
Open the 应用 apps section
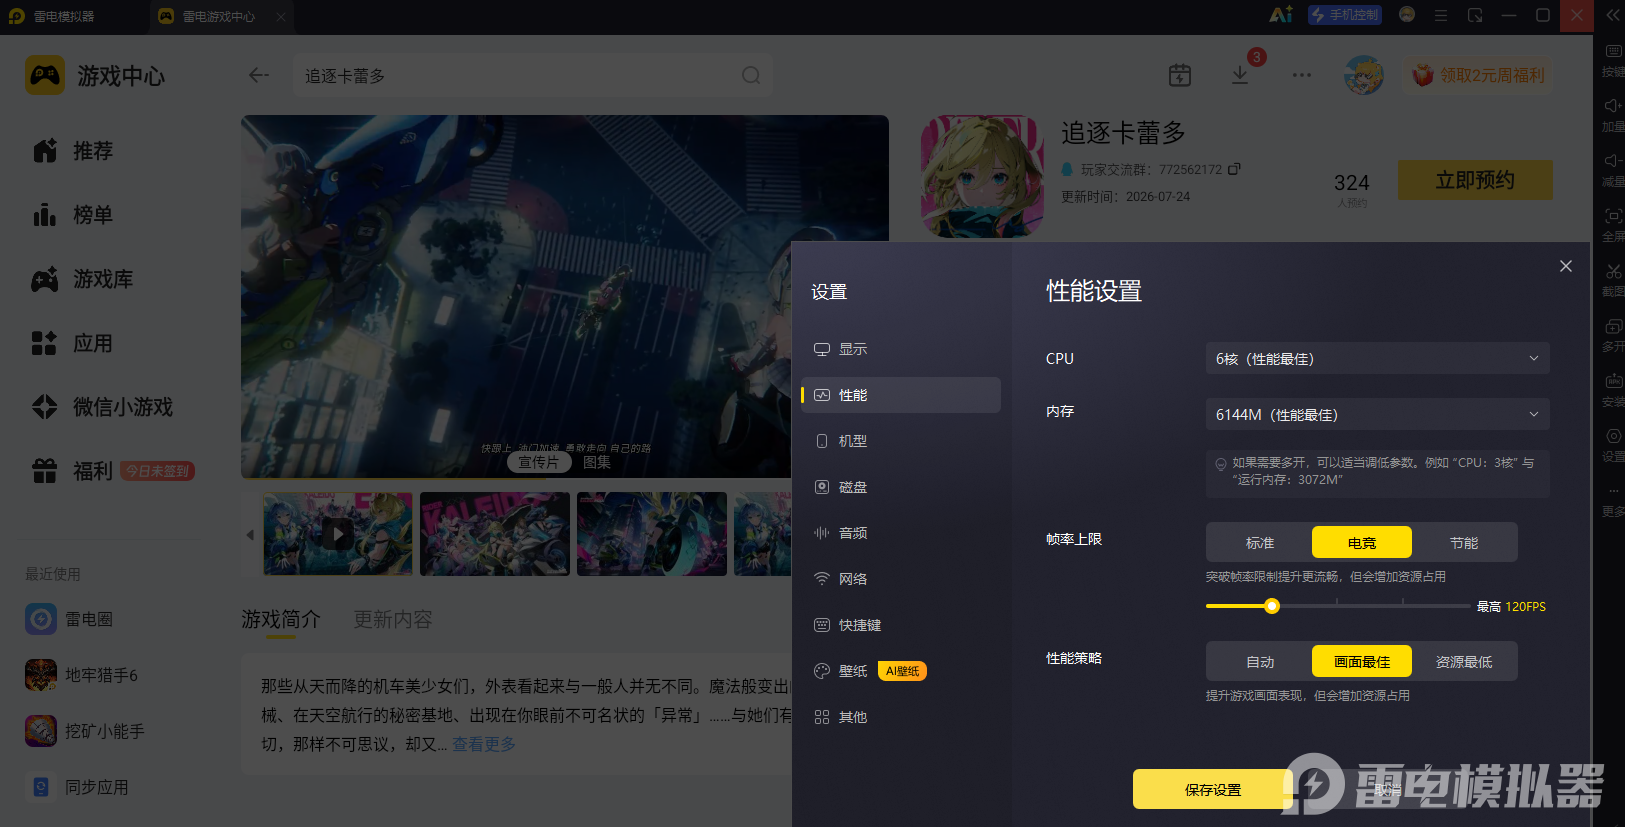(x=72, y=343)
